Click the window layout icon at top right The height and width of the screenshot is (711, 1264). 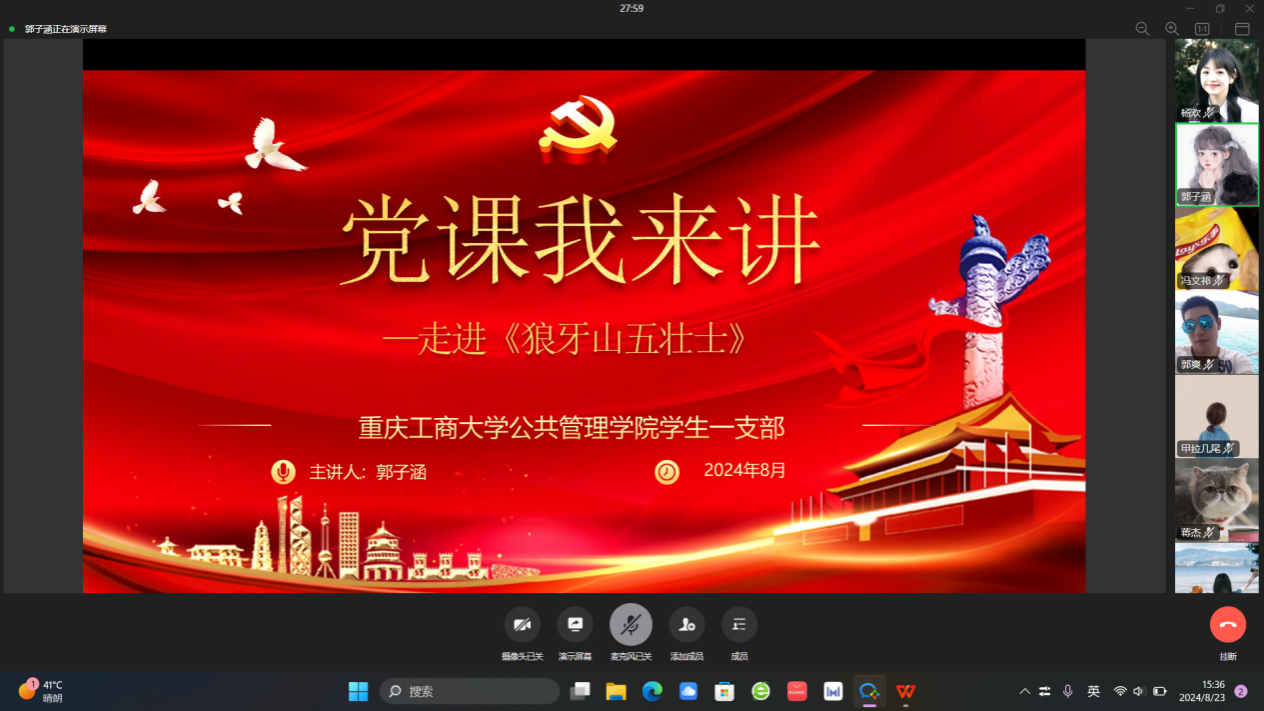pyautogui.click(x=1242, y=29)
